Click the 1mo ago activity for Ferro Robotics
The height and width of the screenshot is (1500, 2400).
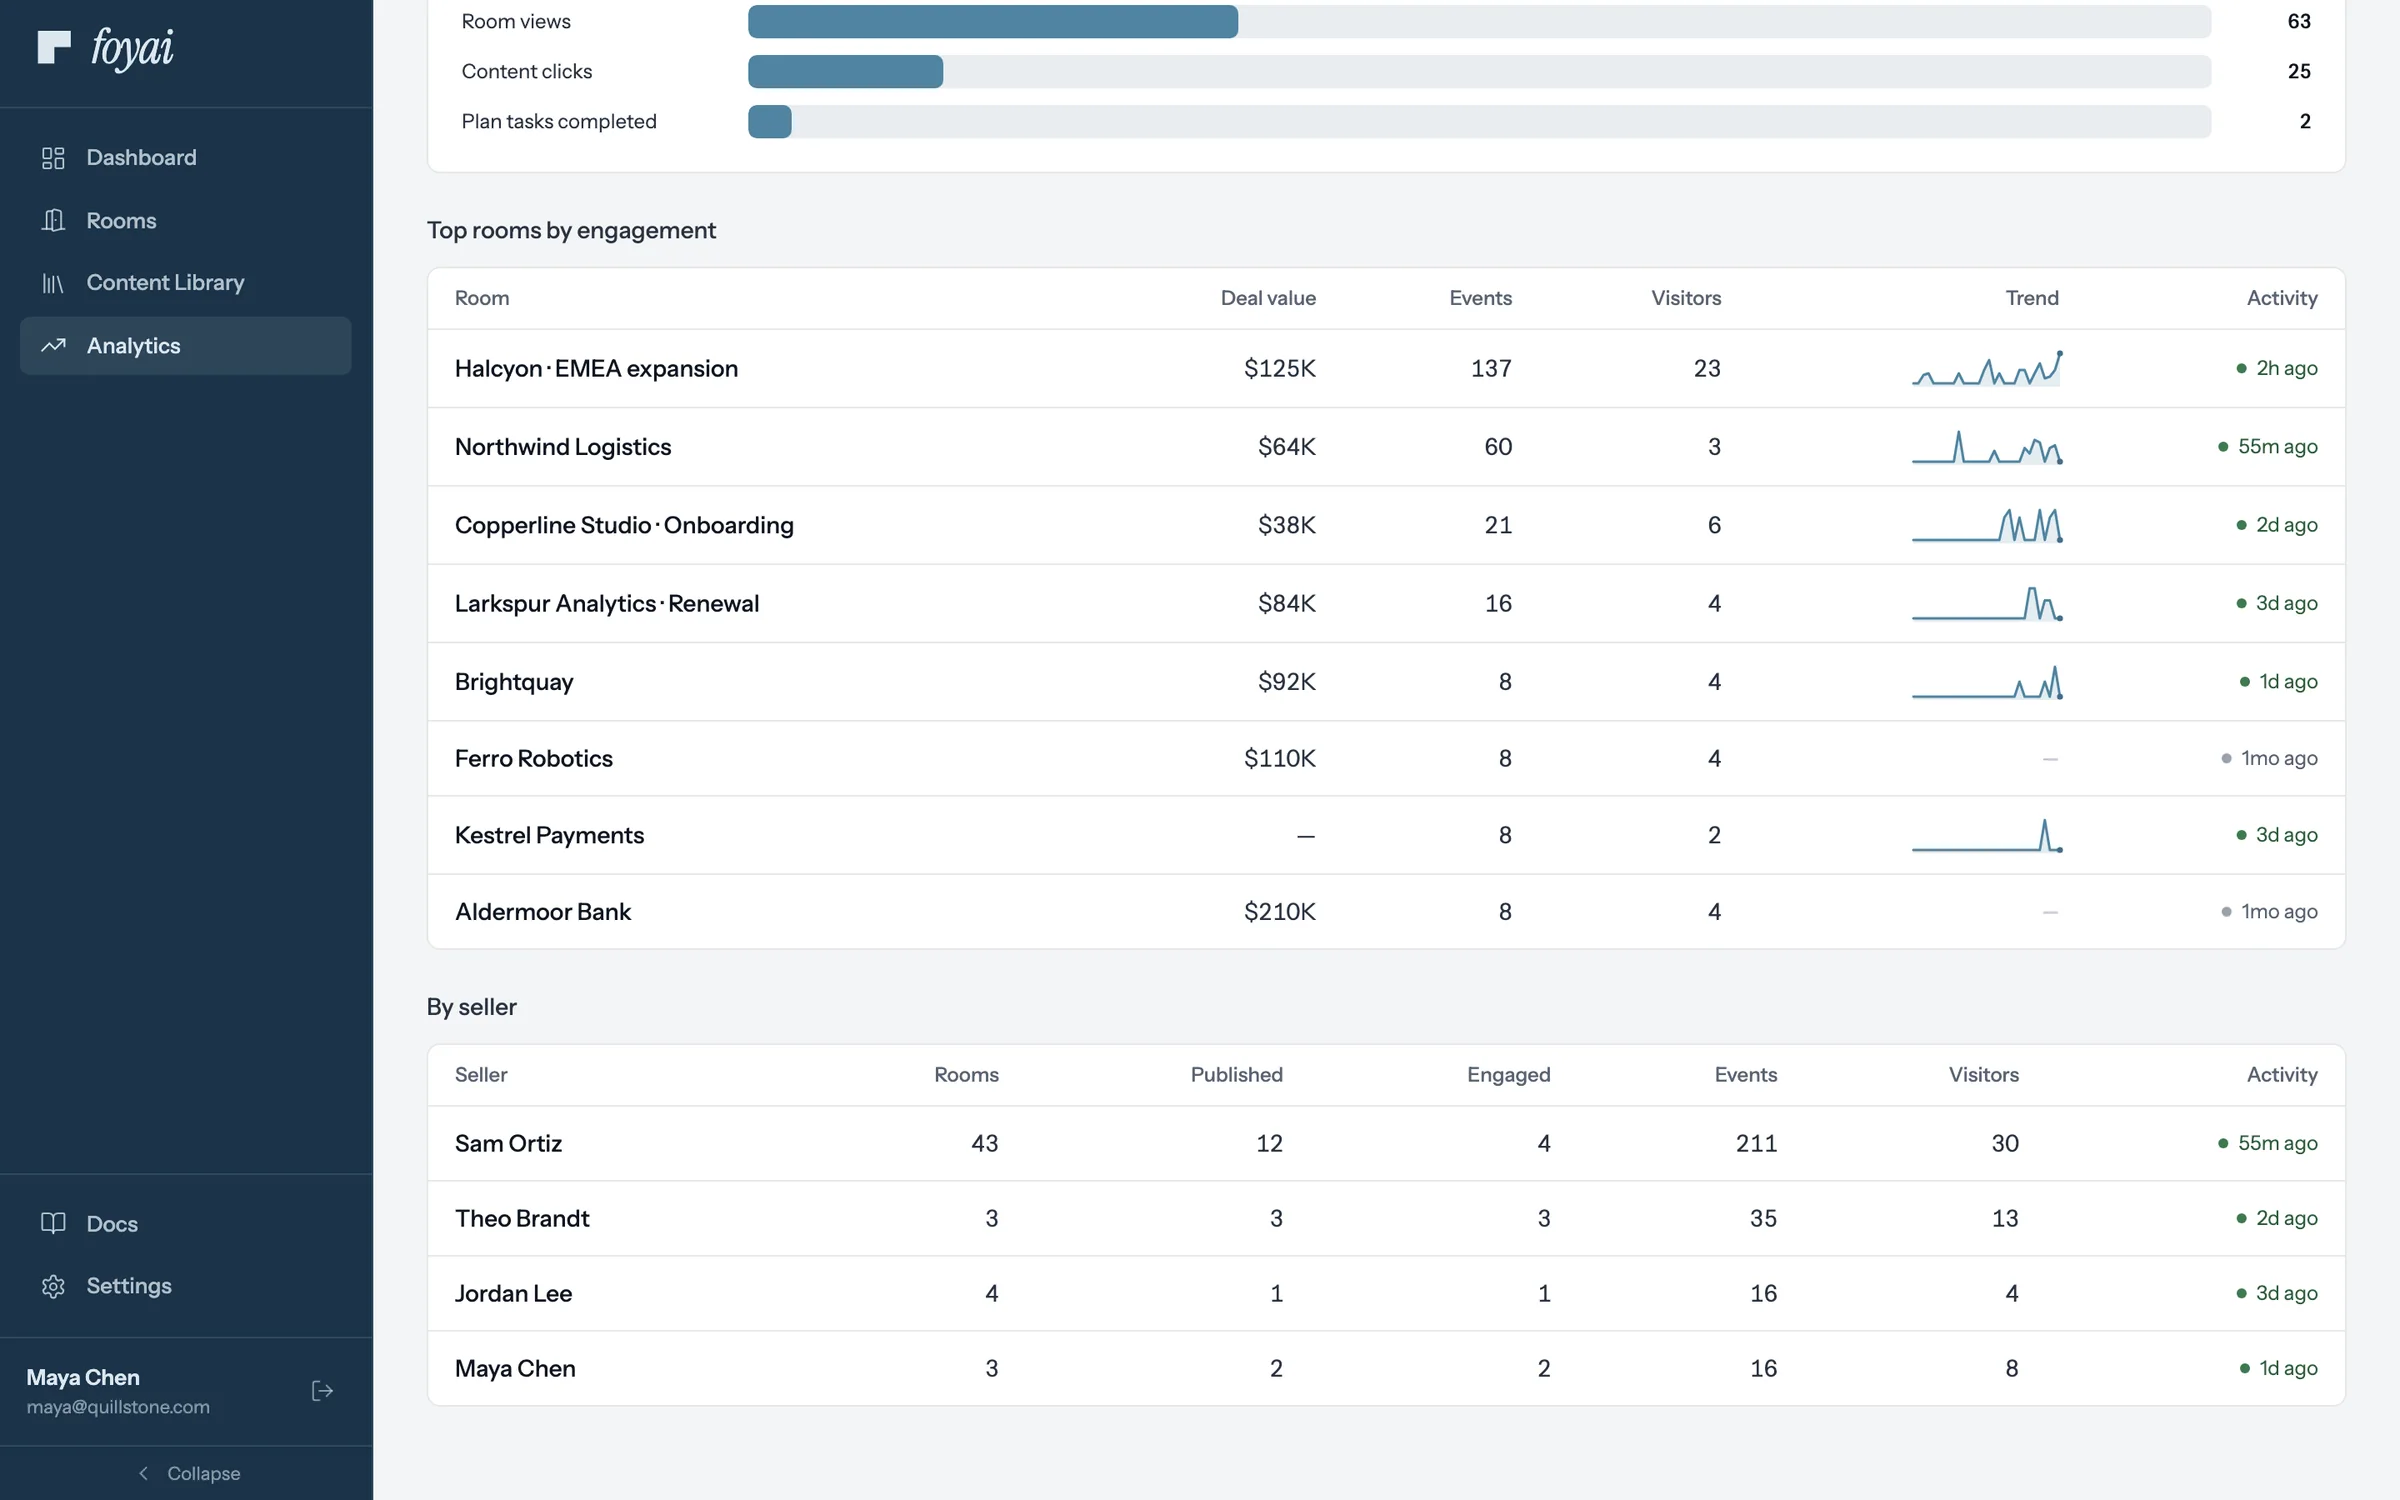[x=2269, y=759]
